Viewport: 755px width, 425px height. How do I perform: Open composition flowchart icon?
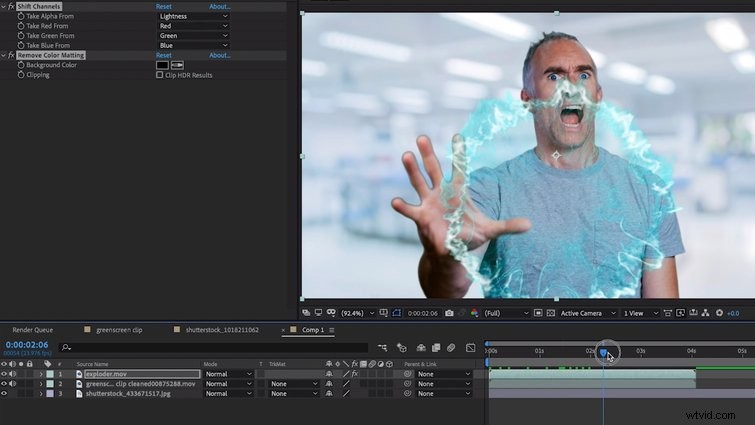coord(705,313)
